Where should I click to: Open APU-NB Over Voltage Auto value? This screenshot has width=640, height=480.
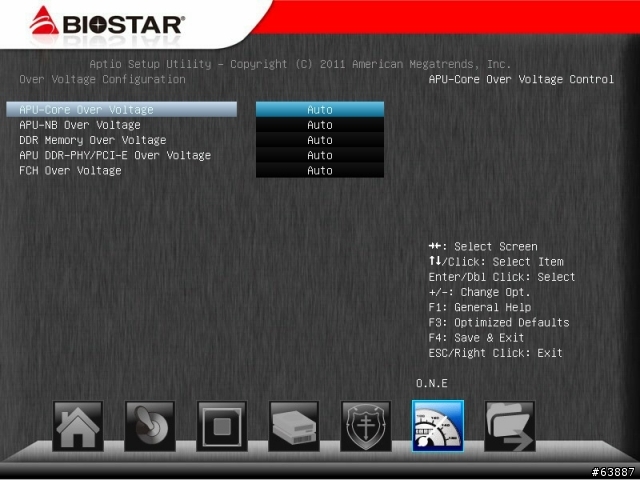click(x=320, y=124)
